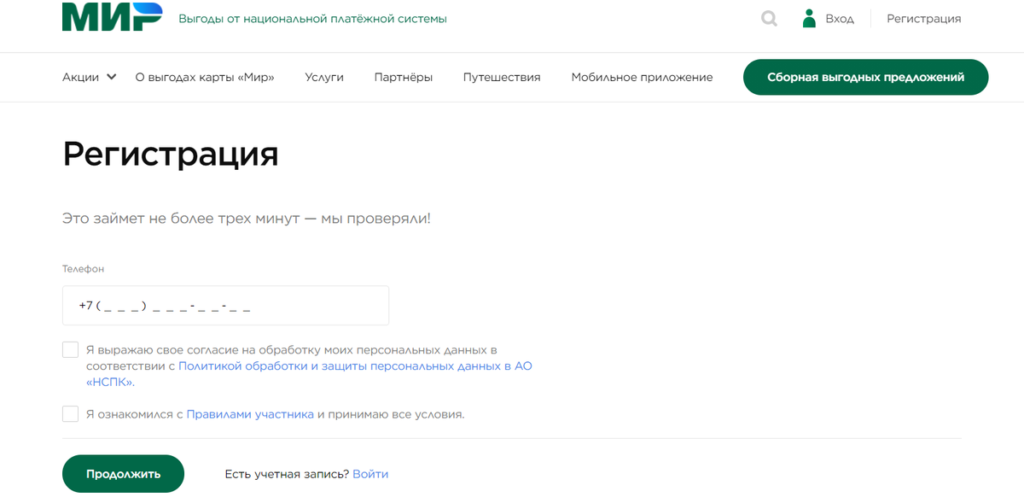Select Путешествия in the navigation bar
Image resolution: width=1024 pixels, height=503 pixels.
click(501, 77)
